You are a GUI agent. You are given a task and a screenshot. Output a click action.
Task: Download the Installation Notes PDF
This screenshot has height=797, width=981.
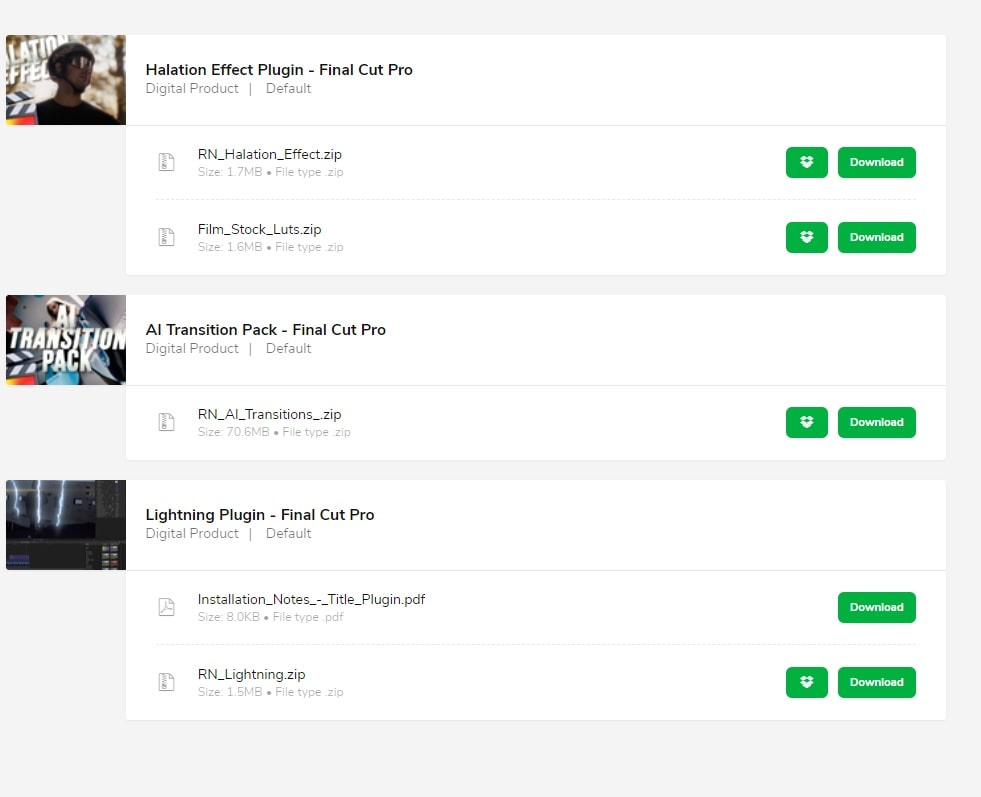(x=876, y=607)
